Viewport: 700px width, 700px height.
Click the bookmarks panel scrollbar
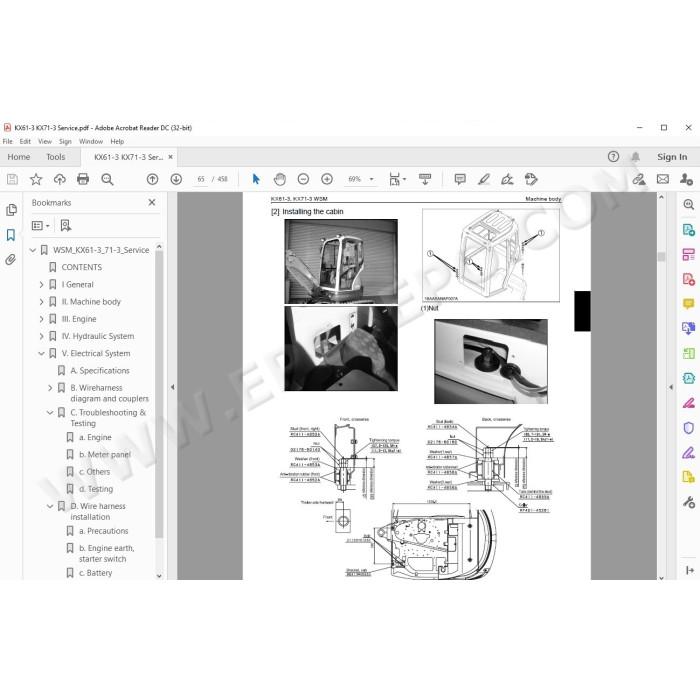tap(159, 395)
